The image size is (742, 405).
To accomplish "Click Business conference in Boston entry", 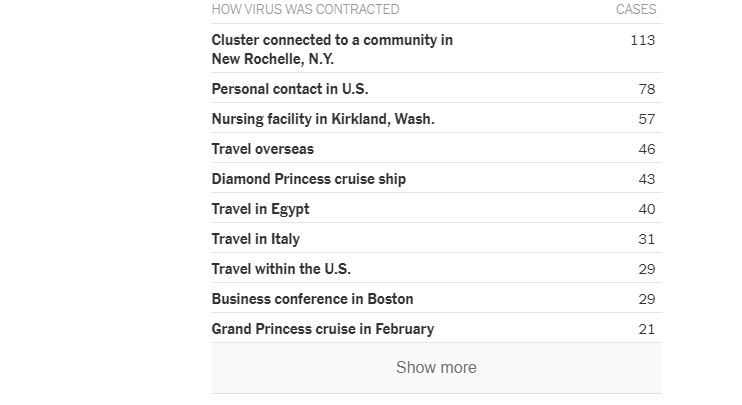I will tap(312, 299).
